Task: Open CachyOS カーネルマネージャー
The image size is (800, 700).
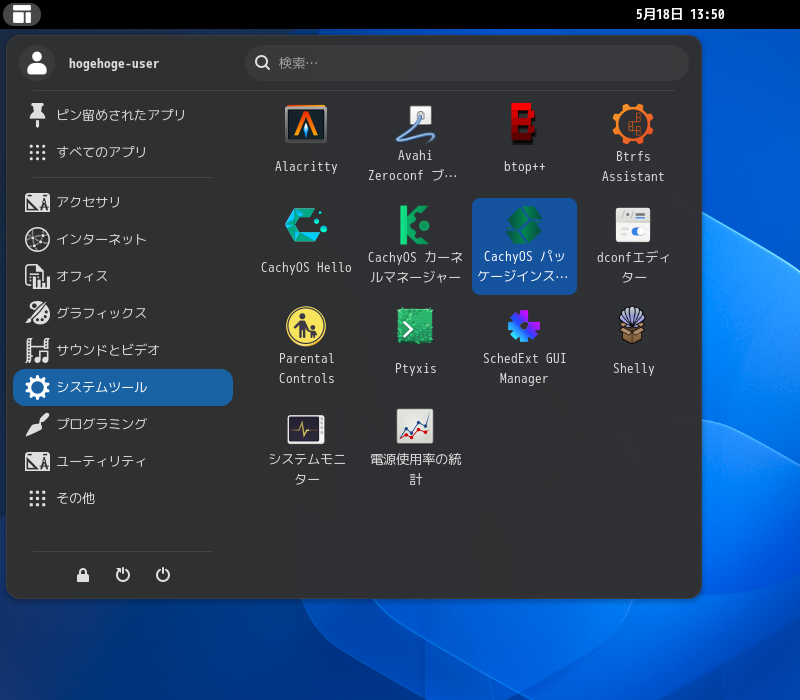Action: pos(415,245)
